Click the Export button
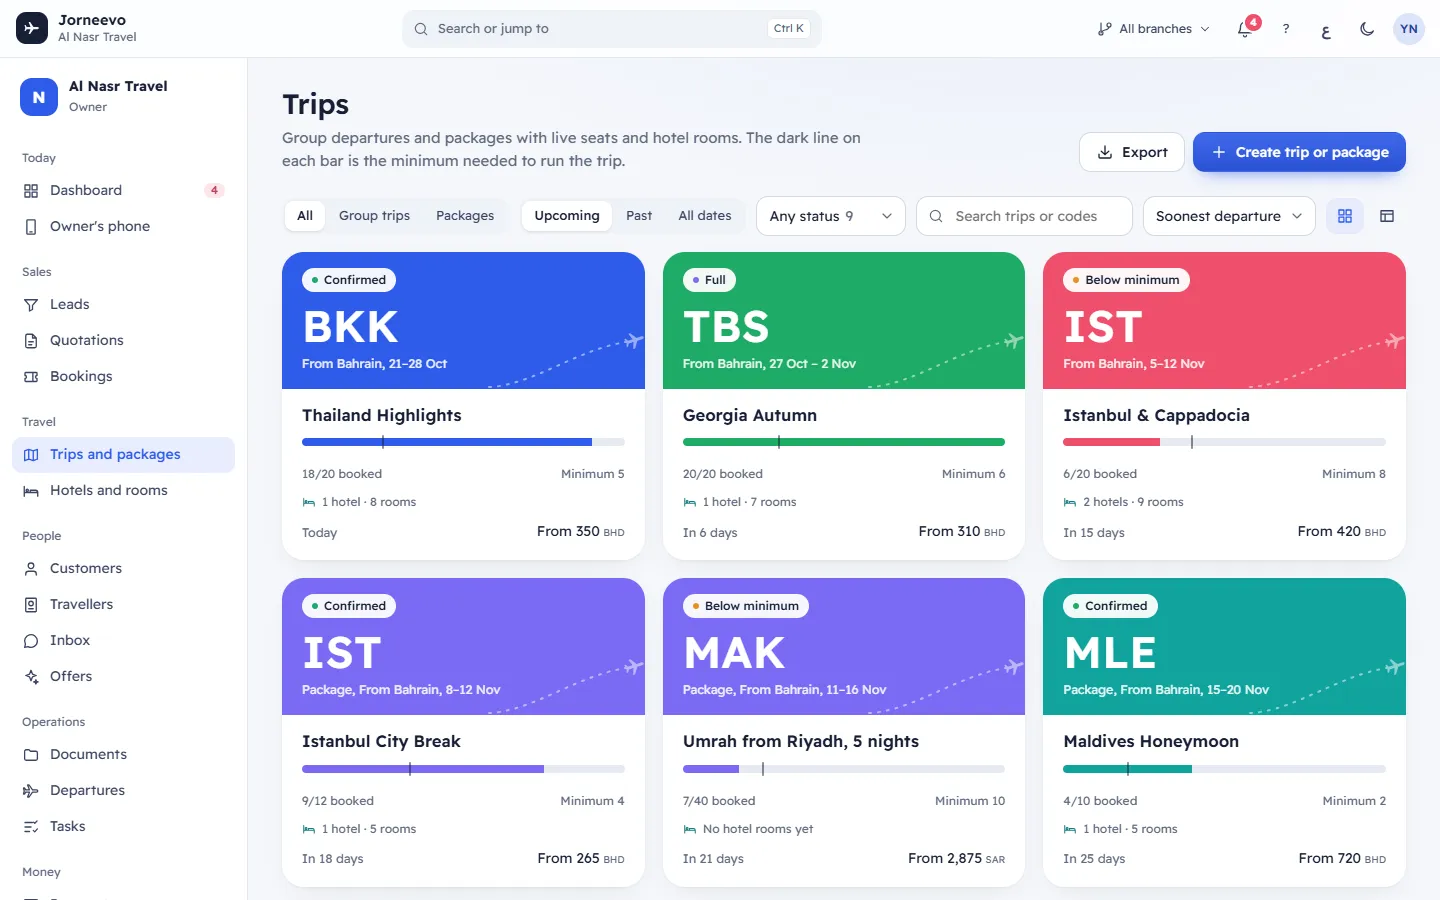Screen dimensions: 1440x900 [x=1132, y=152]
